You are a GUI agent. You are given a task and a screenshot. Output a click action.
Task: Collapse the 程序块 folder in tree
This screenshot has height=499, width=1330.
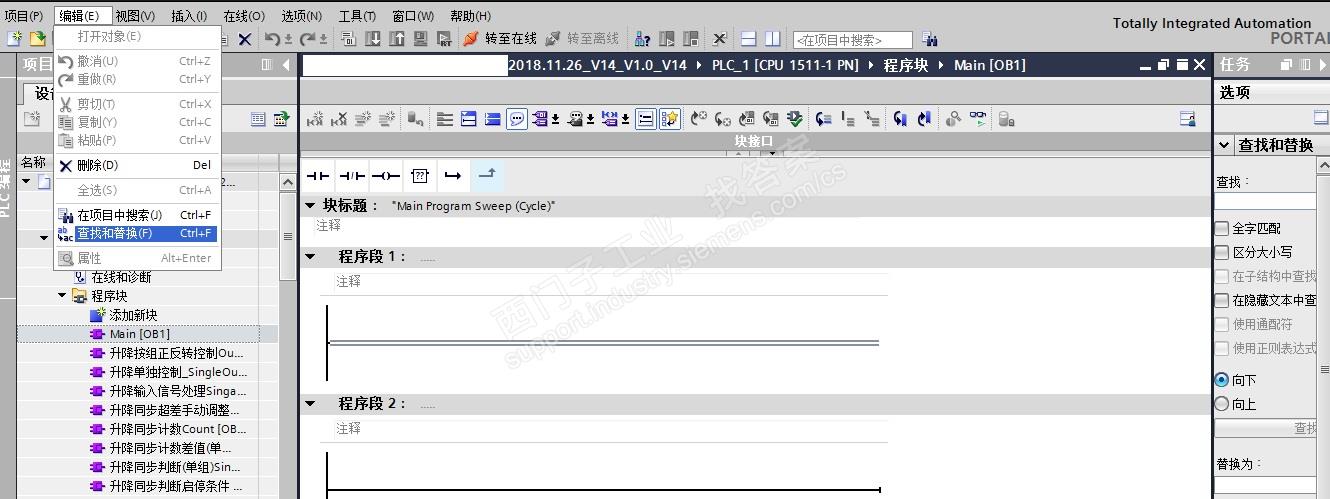click(62, 296)
